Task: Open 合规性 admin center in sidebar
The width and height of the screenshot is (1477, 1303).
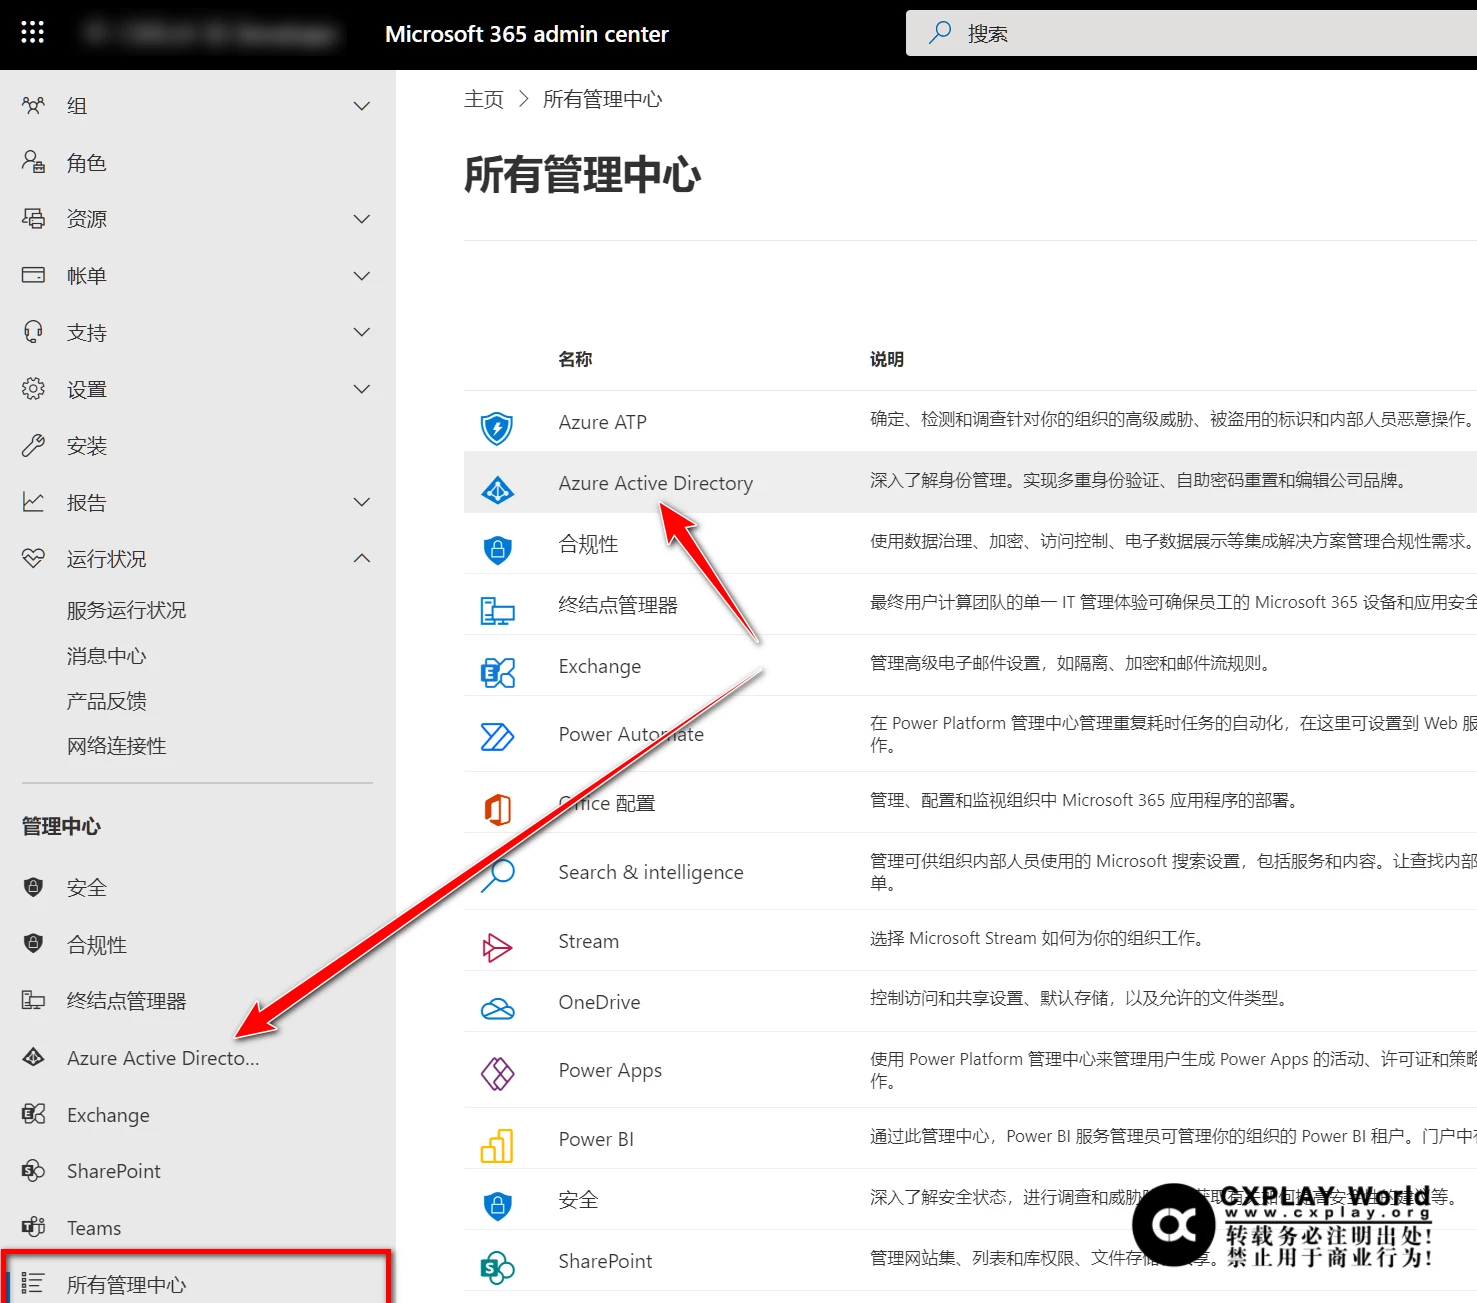Action: [x=96, y=945]
